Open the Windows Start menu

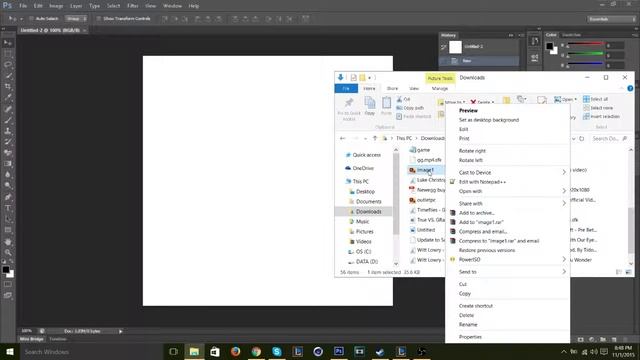[9, 351]
